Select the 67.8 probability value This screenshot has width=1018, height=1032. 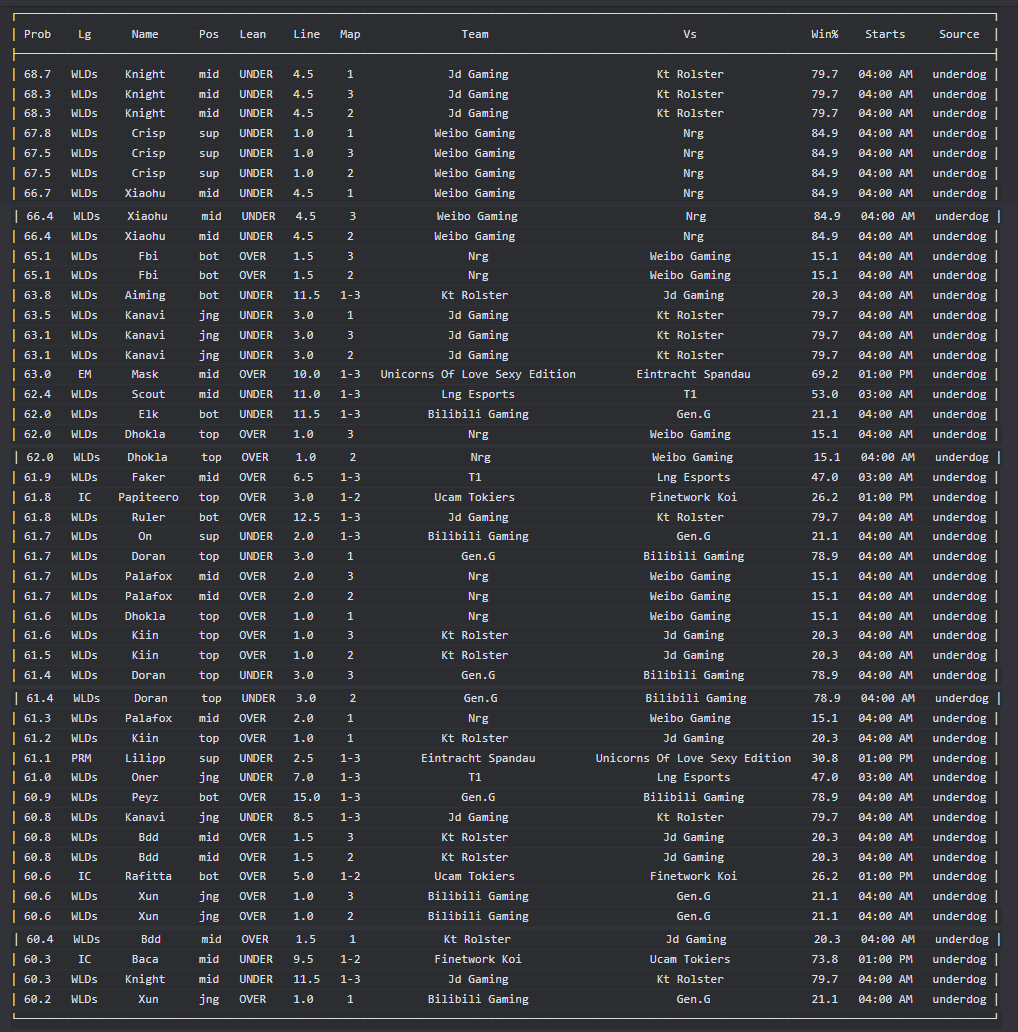tap(38, 134)
